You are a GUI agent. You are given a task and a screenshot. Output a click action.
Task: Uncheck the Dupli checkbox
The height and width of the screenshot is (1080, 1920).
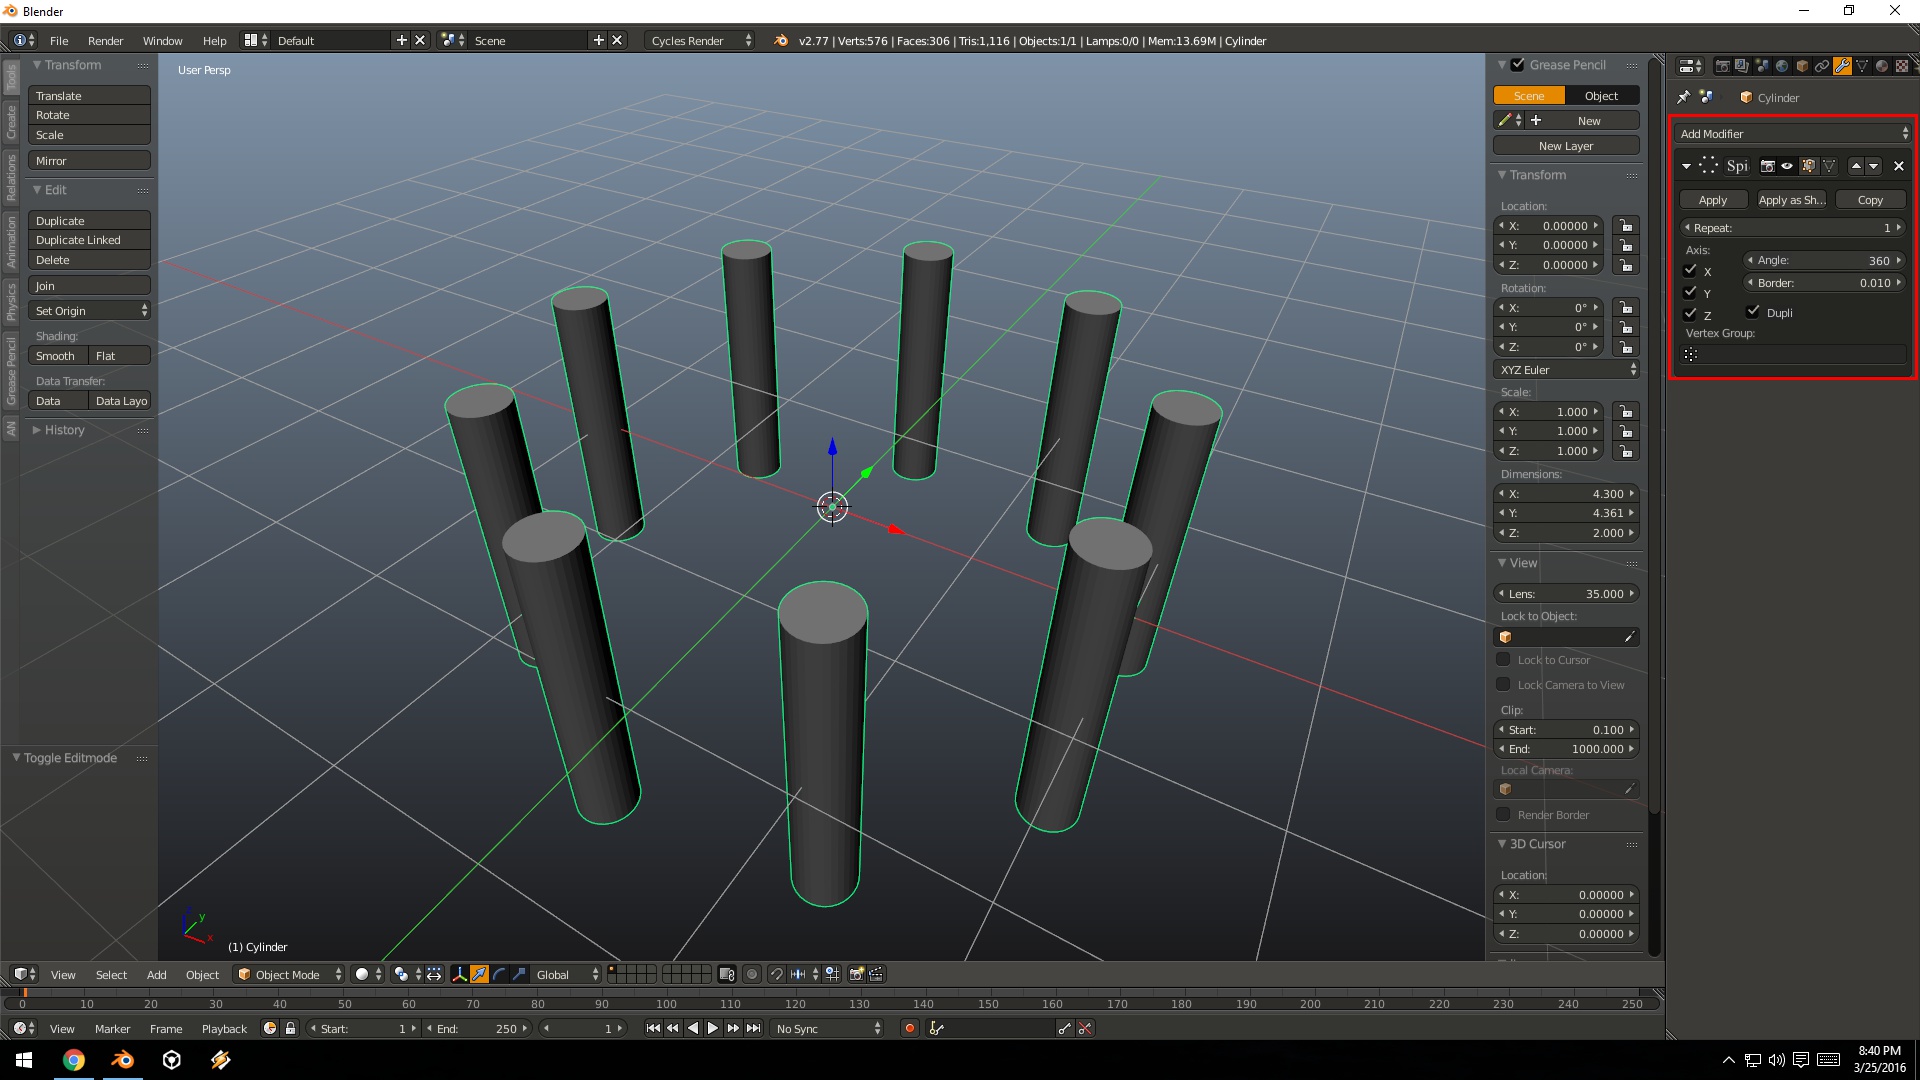[1753, 311]
